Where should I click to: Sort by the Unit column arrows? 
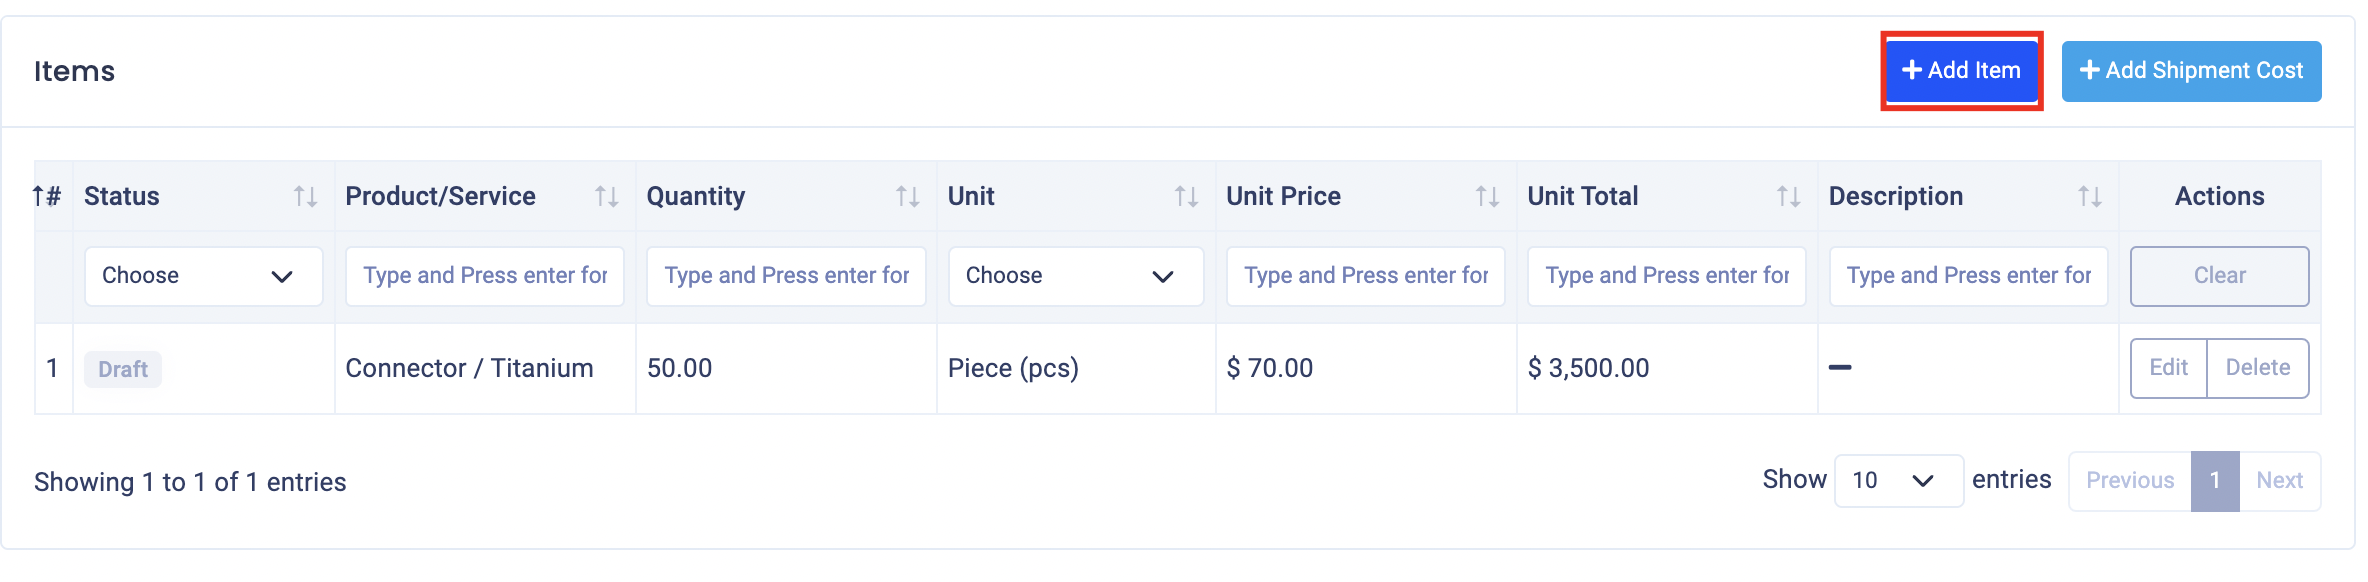pyautogui.click(x=1186, y=197)
